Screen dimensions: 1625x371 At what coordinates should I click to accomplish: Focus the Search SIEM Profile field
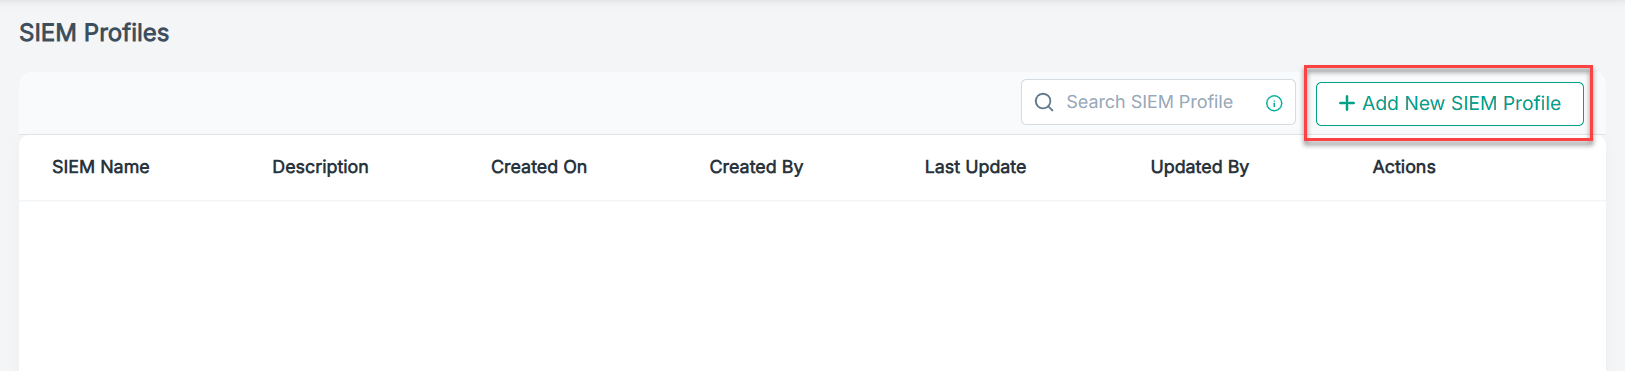(1158, 102)
